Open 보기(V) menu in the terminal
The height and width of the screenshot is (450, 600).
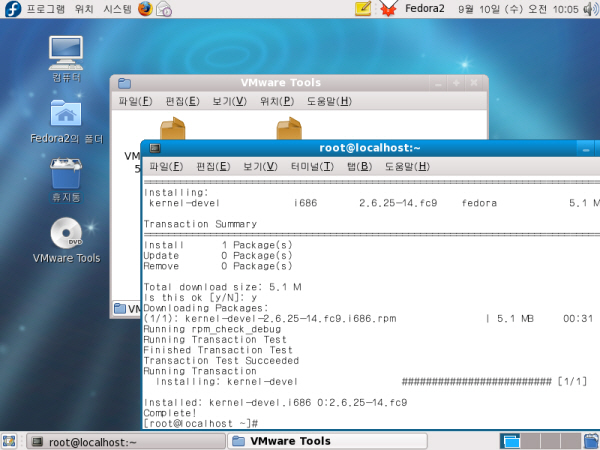260,166
